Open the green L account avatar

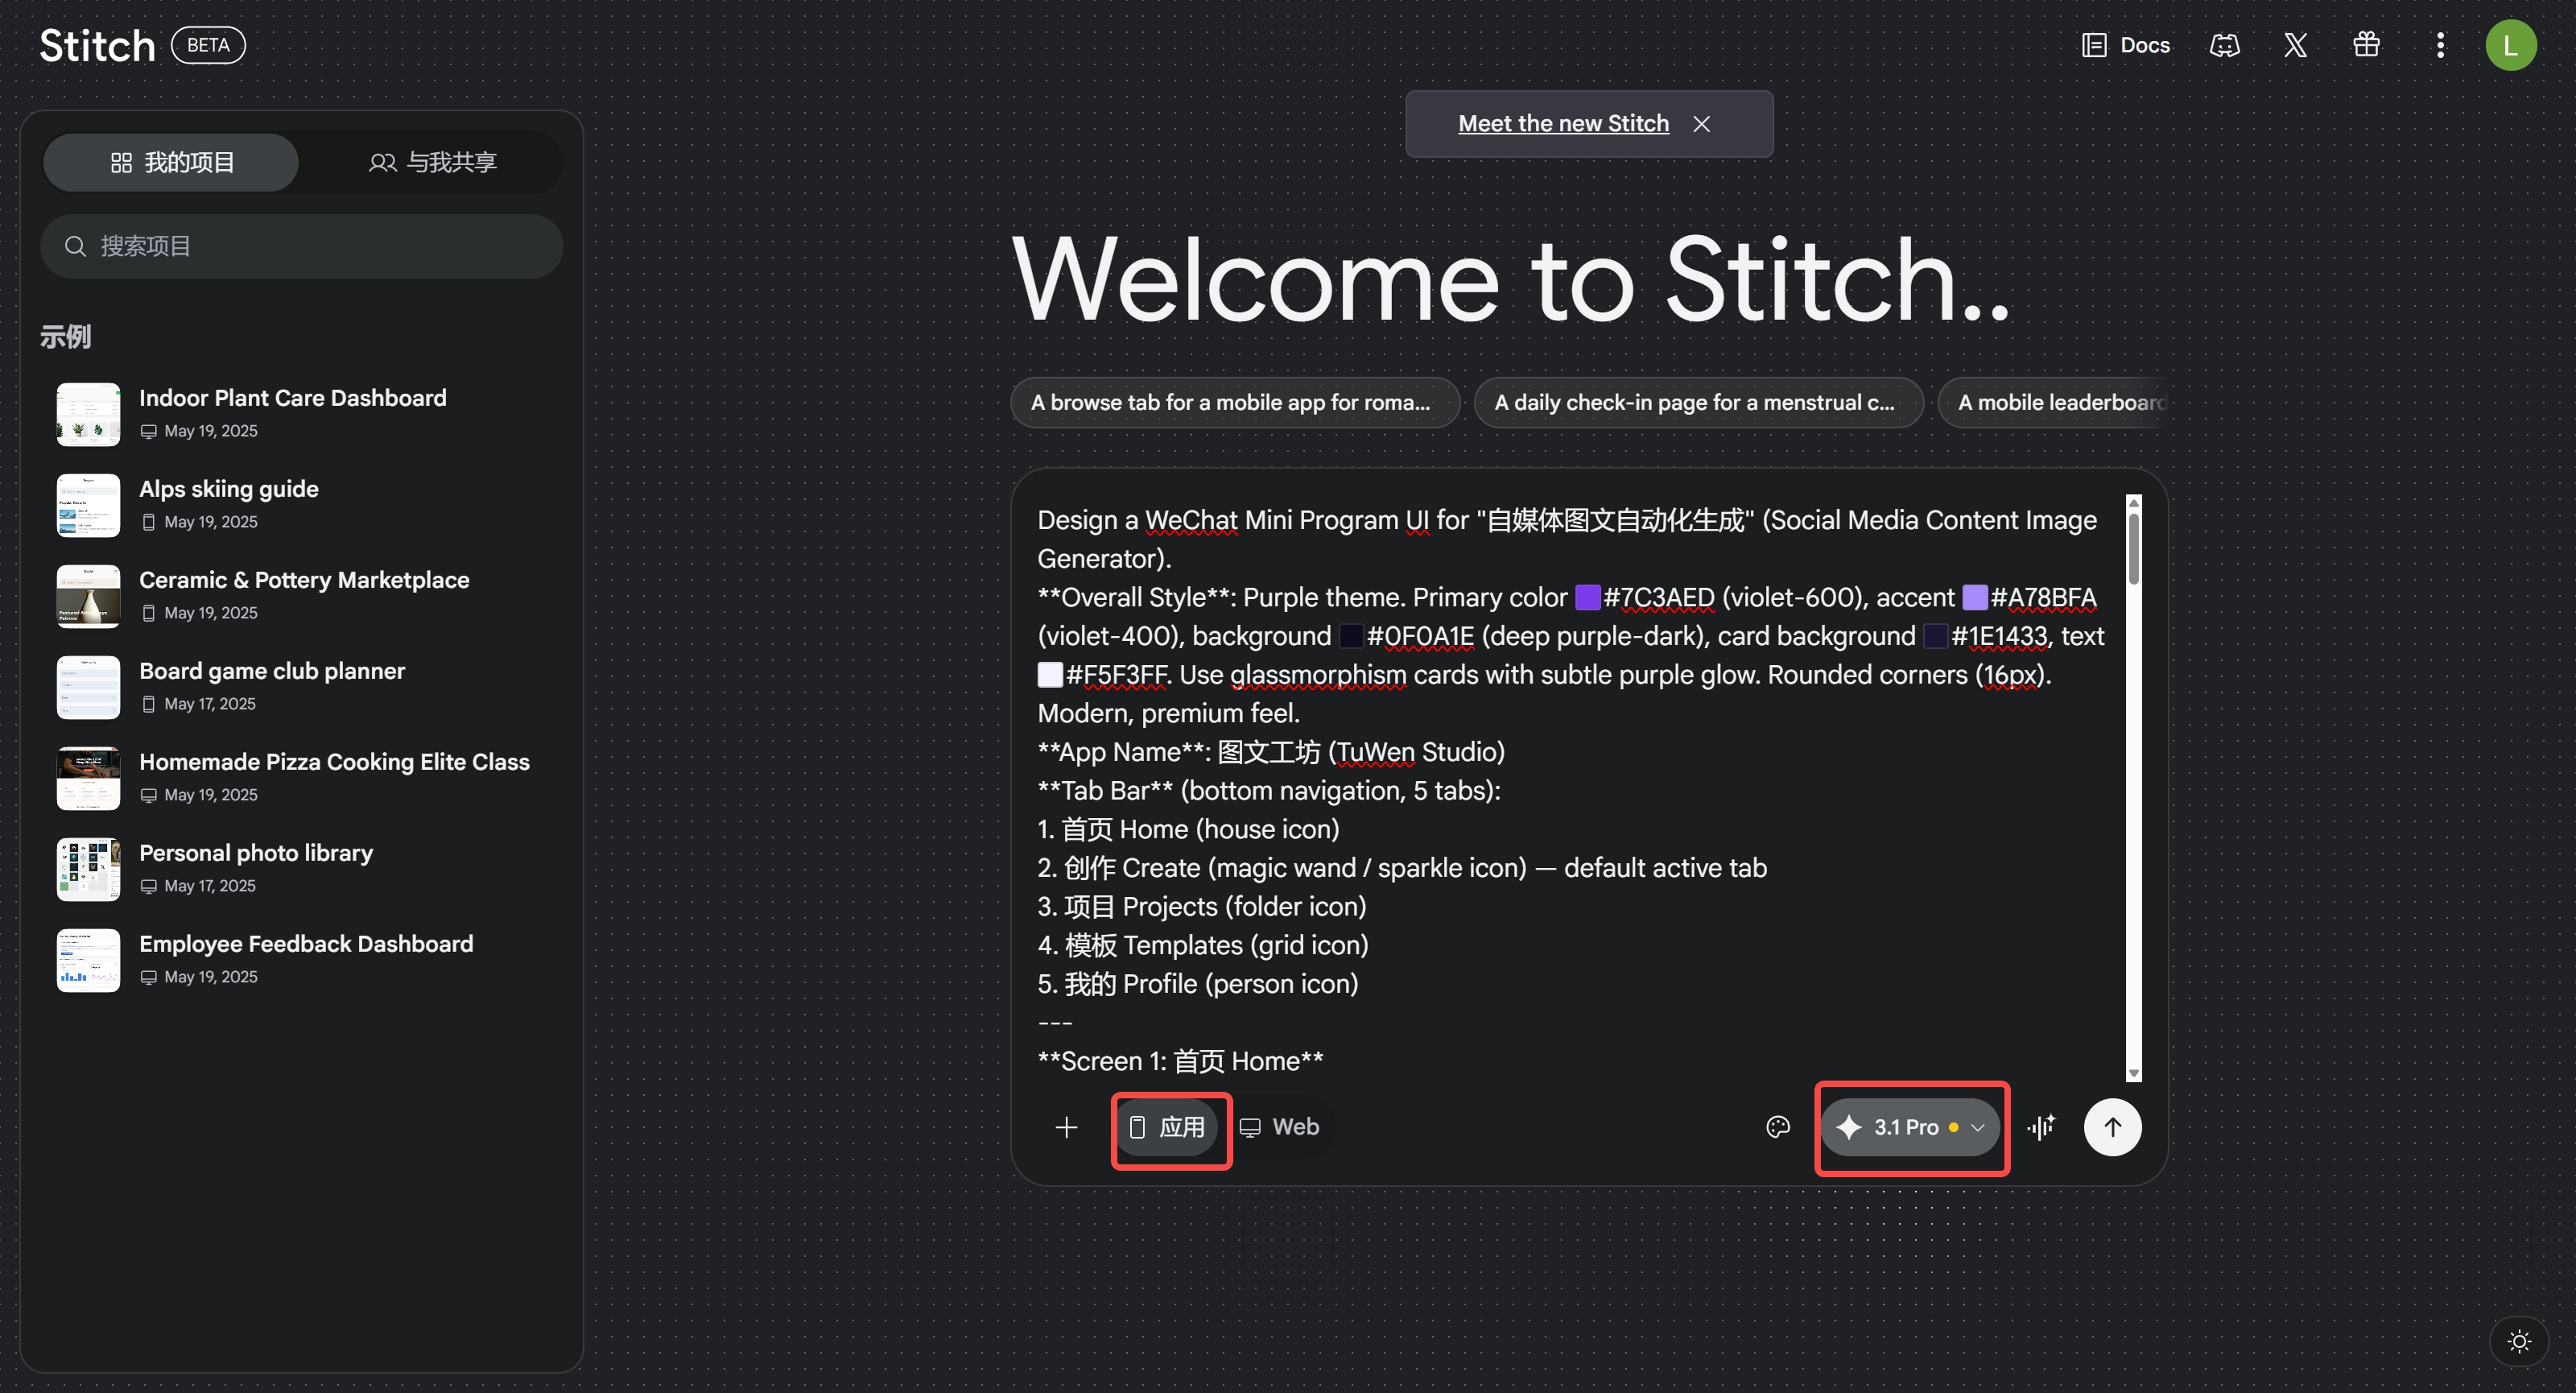[2510, 45]
